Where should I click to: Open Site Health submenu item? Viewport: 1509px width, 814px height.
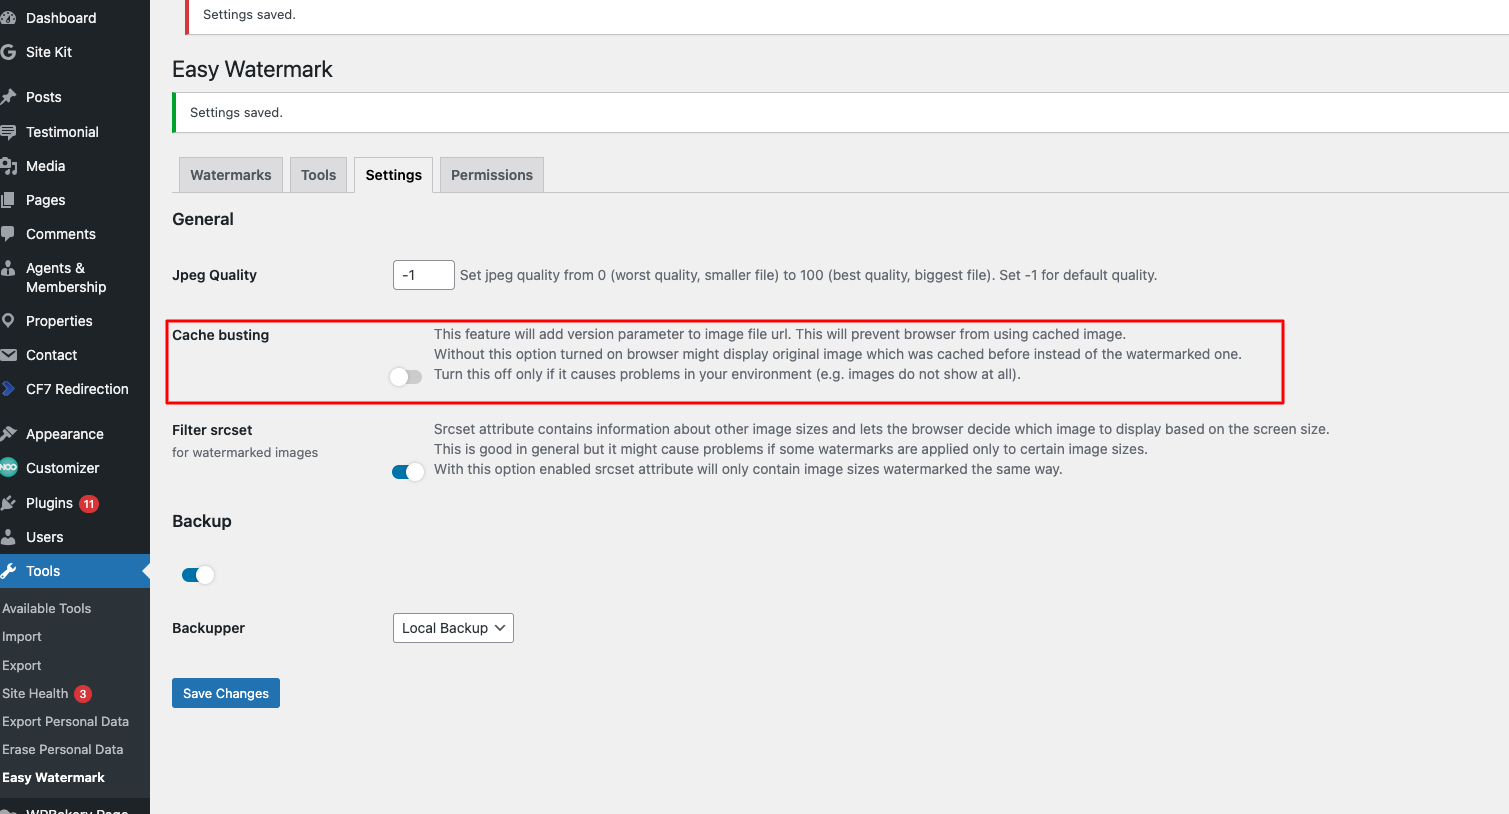(x=35, y=693)
